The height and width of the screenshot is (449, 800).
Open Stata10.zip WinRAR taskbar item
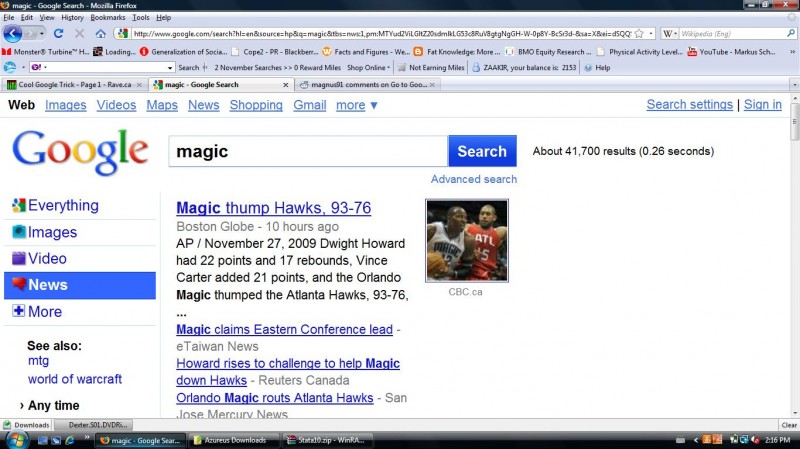pos(327,440)
